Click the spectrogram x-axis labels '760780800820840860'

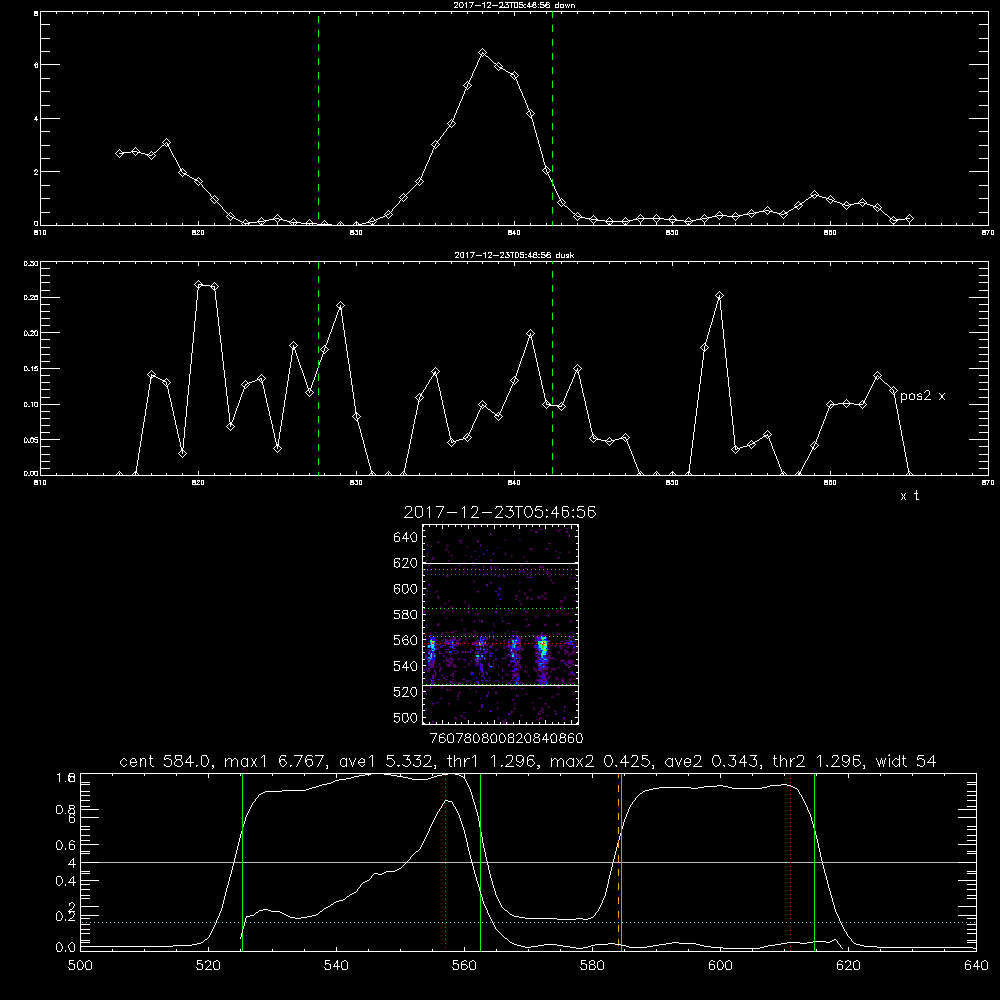(506, 738)
